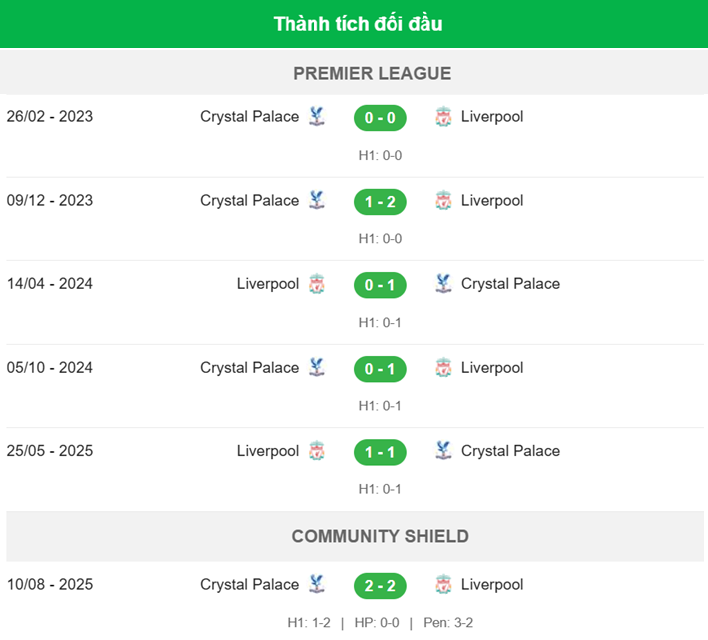The image size is (708, 640).
Task: Open the 0 - 0 score badge
Action: (x=380, y=118)
